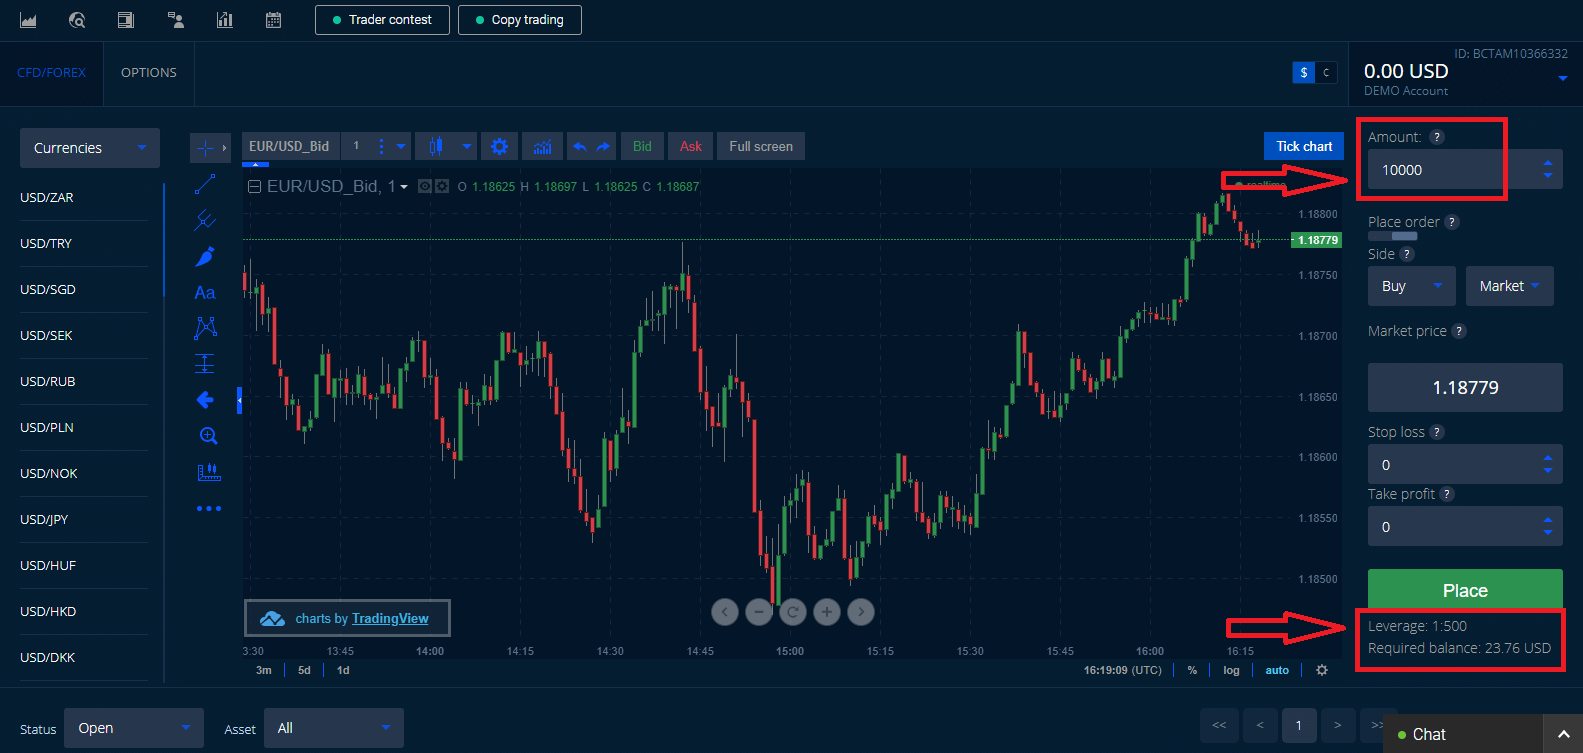Select the brush drawing tool
The image size is (1583, 753).
(x=205, y=256)
